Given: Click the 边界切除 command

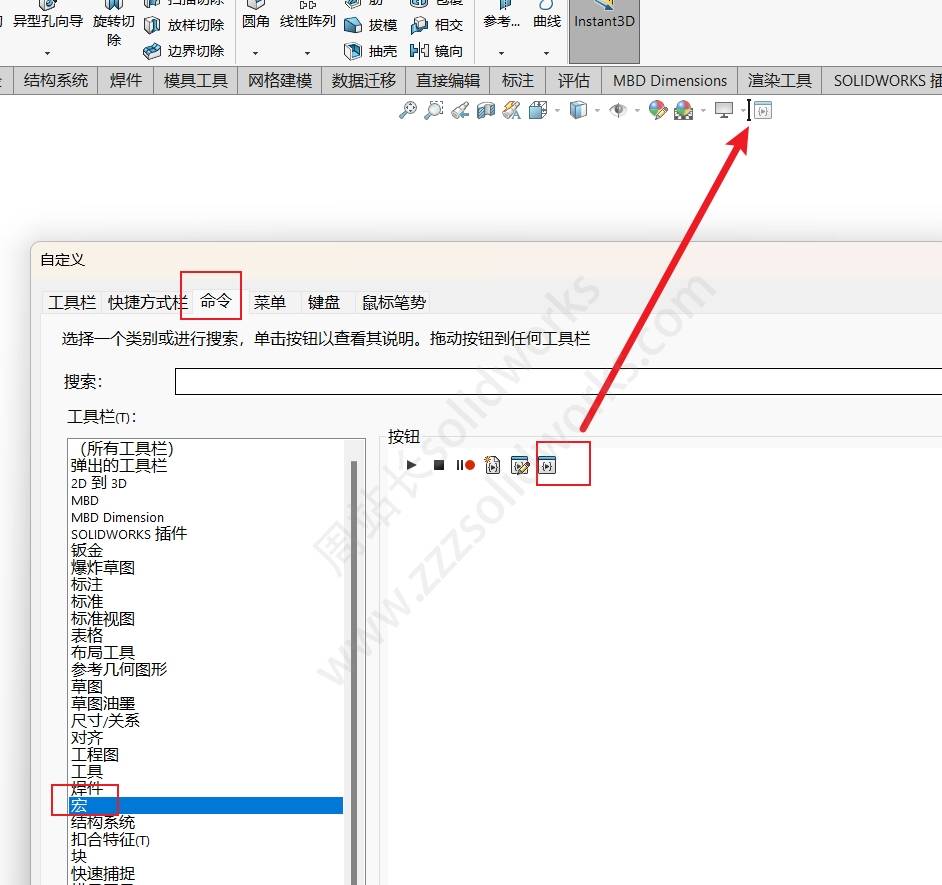Looking at the screenshot, I should pyautogui.click(x=184, y=51).
